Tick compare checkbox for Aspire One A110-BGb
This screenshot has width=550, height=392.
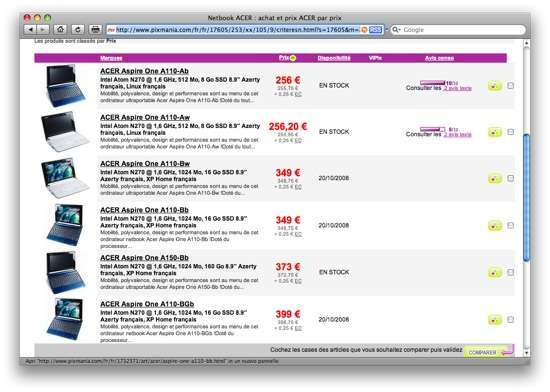click(x=510, y=319)
